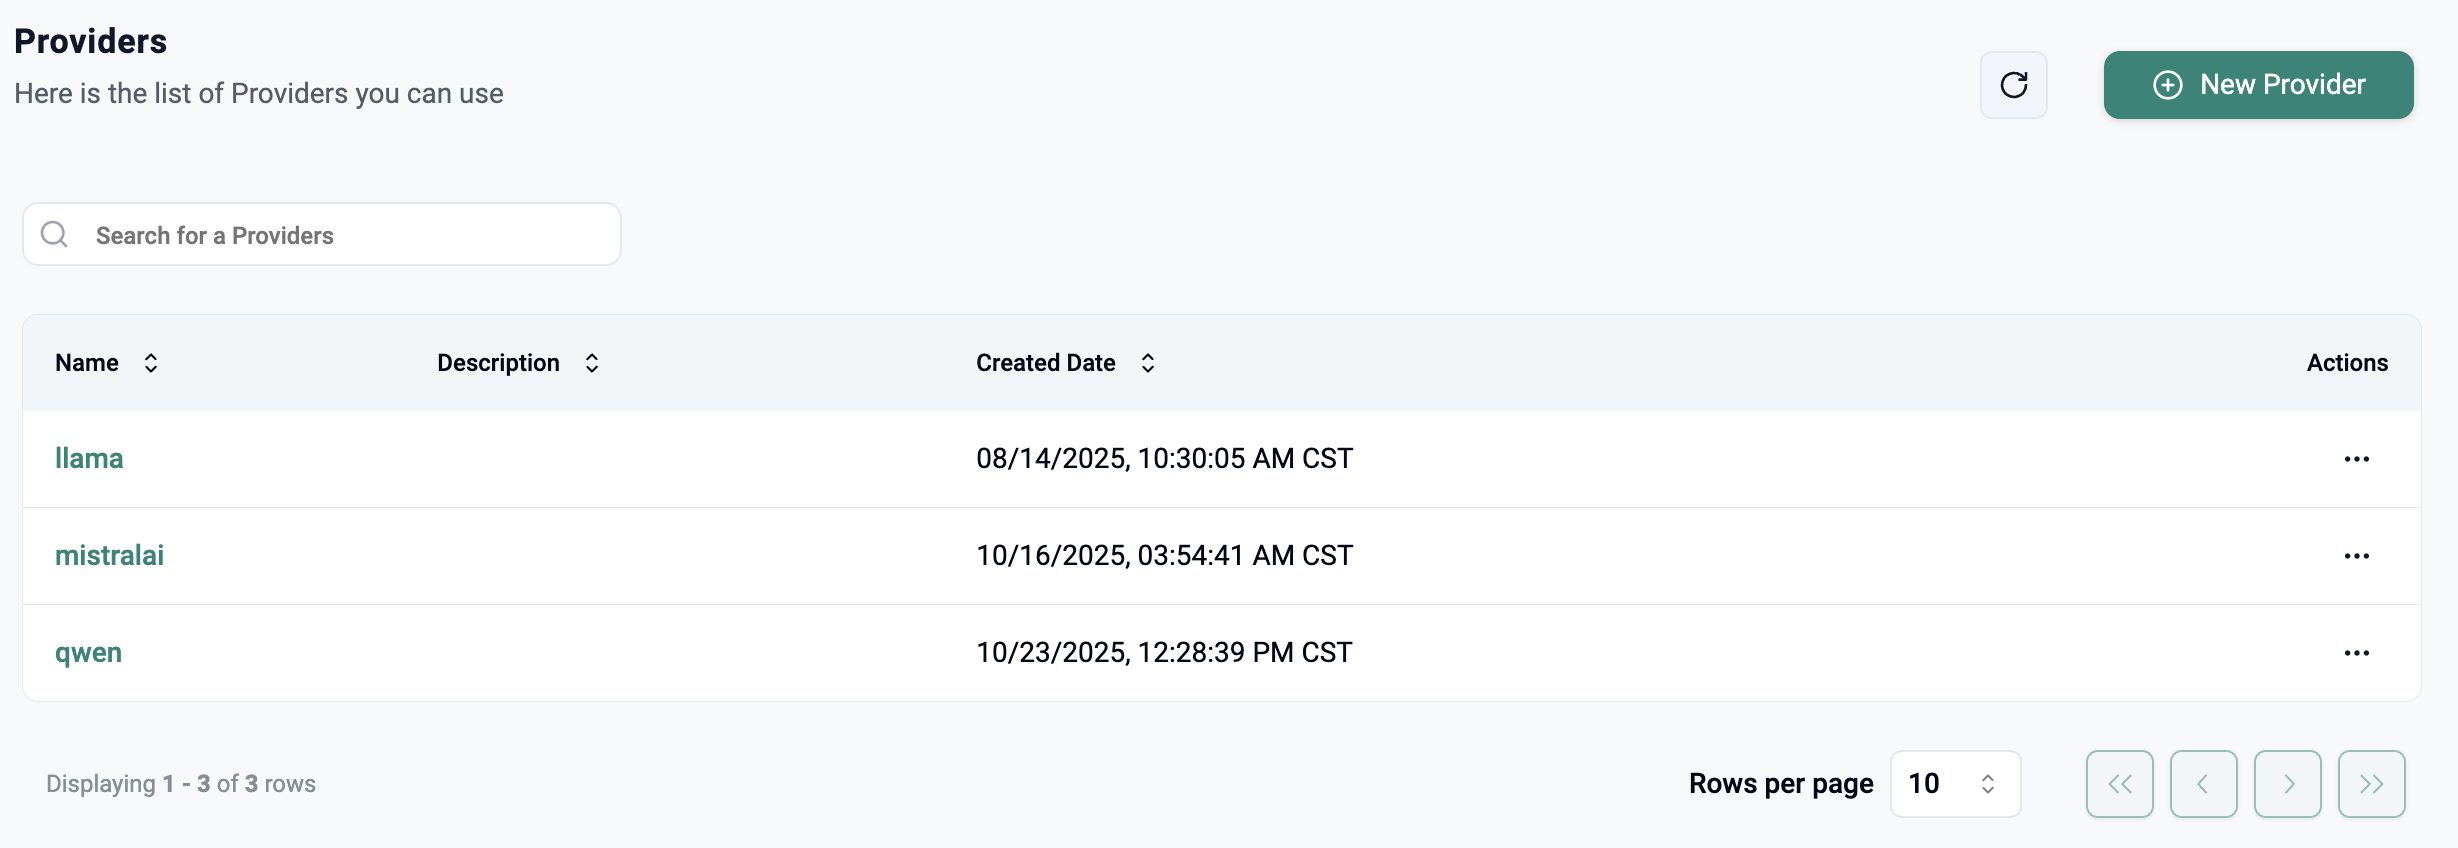Open actions menu for mistralai provider
The image size is (2458, 848).
click(x=2356, y=556)
